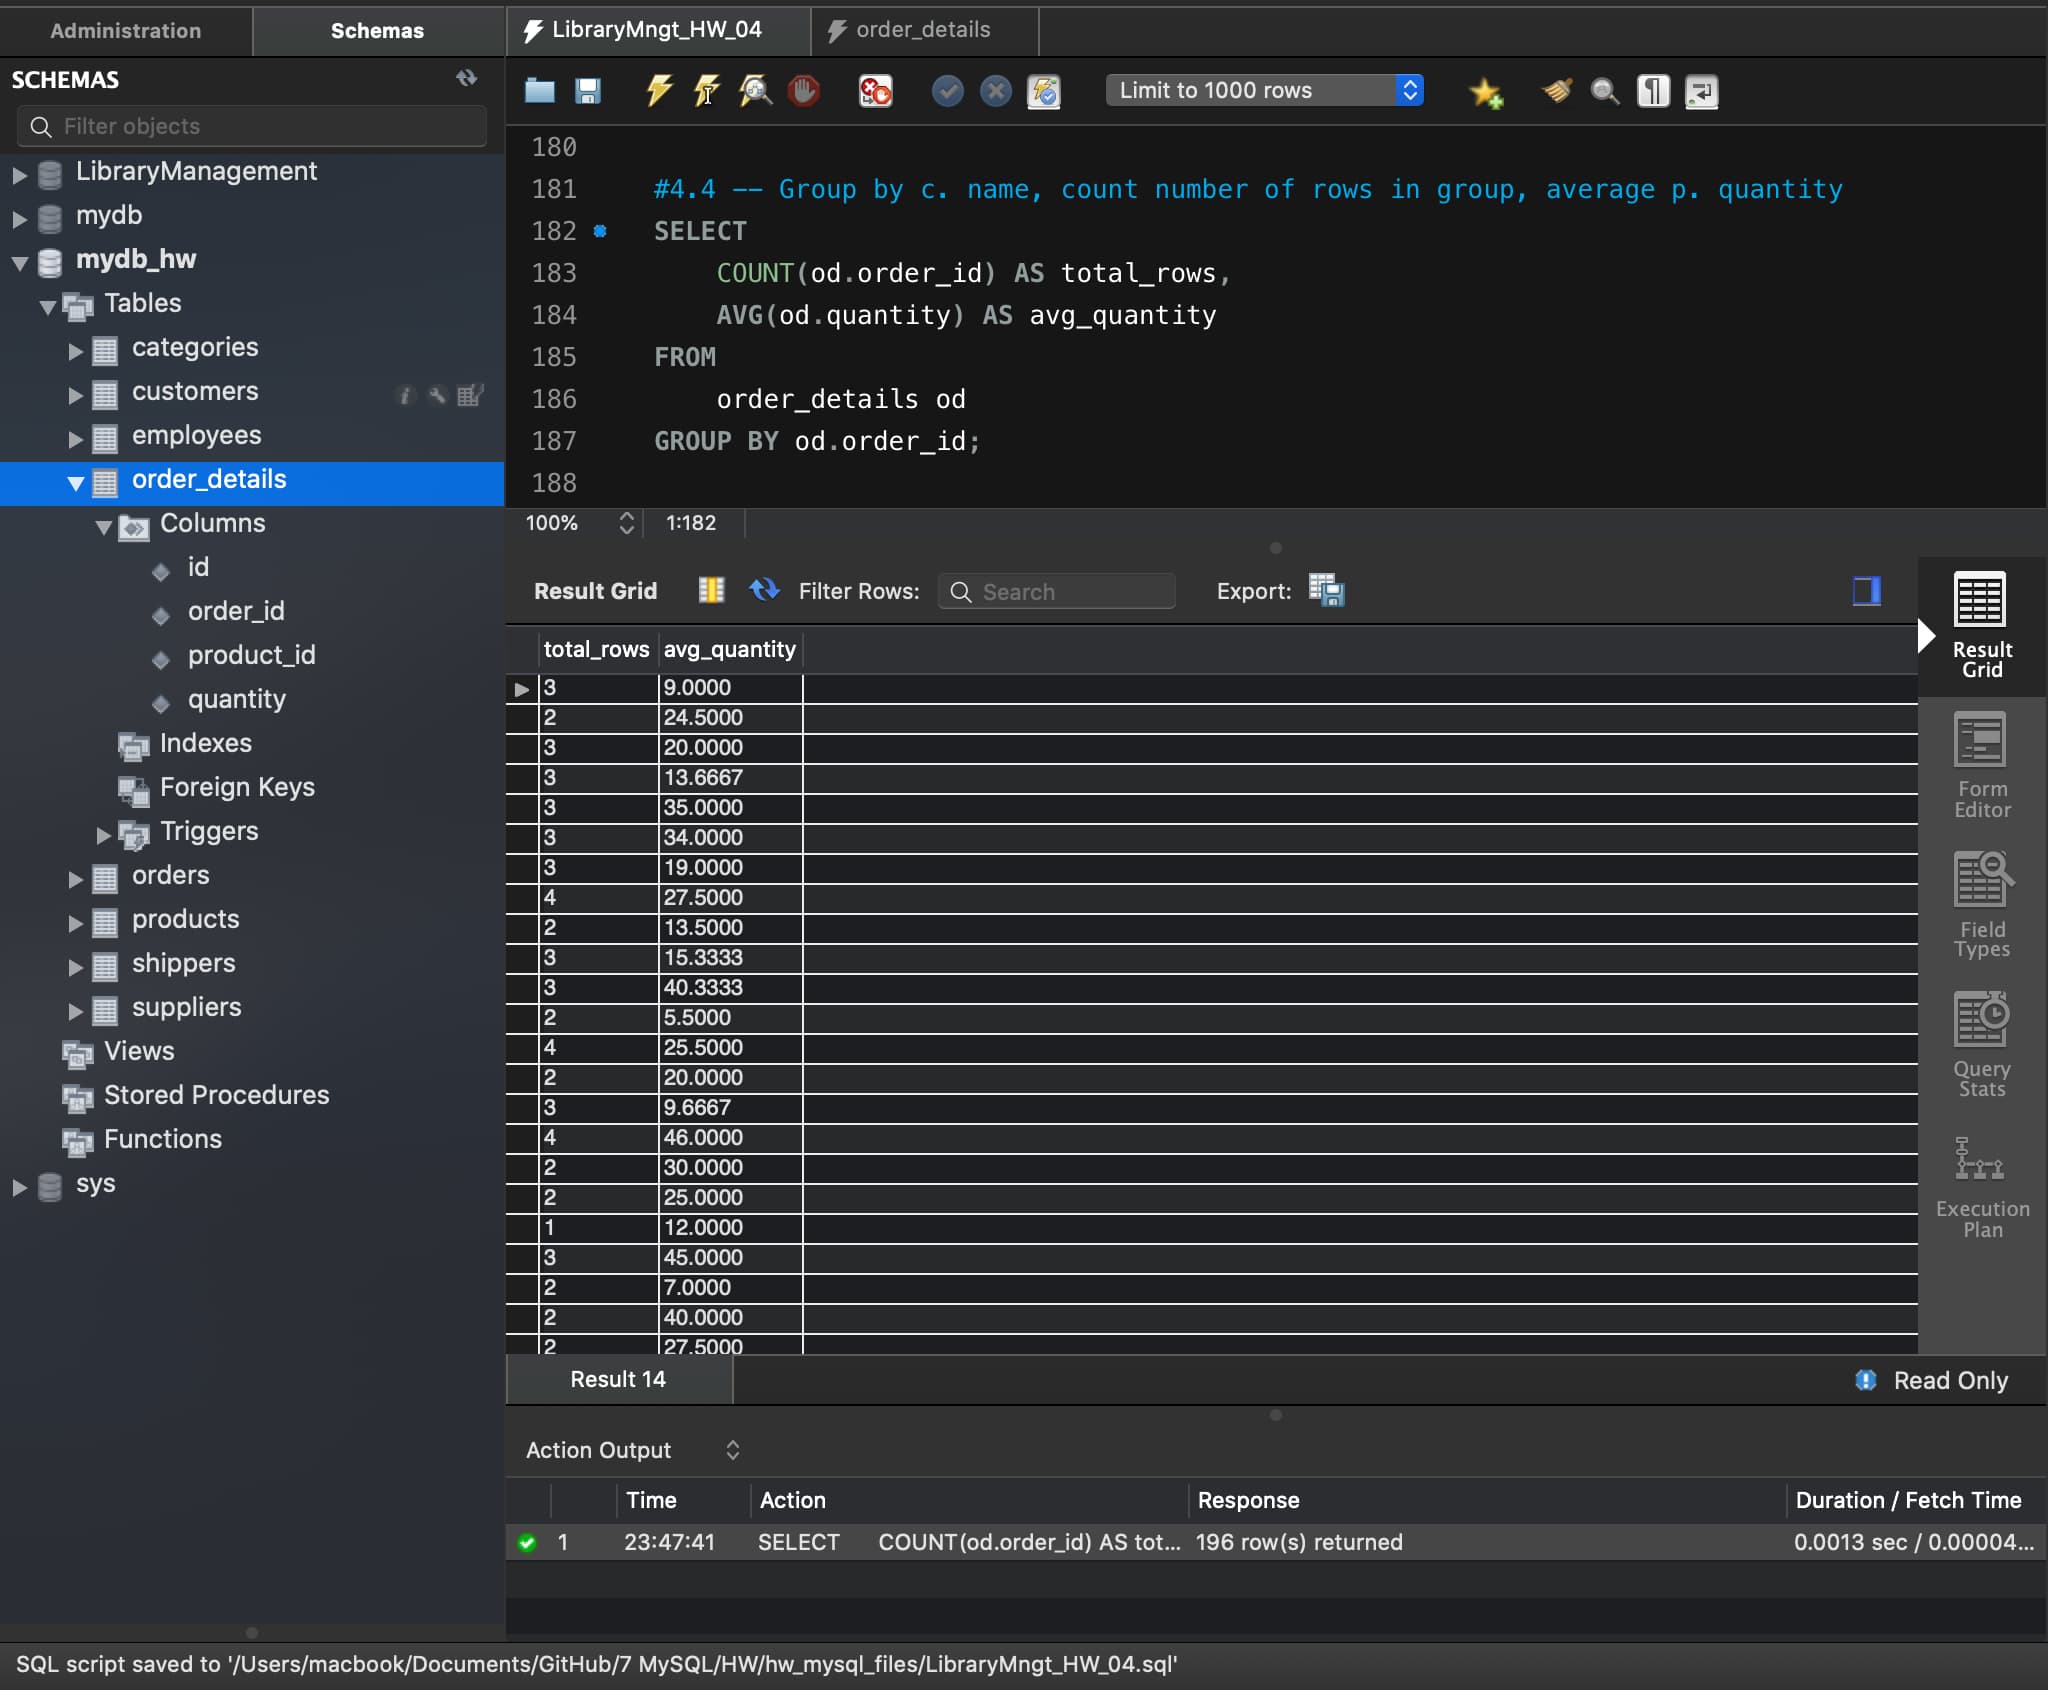Switch to the Form Editor view
Screen dimensions: 2048x1690
point(1981,767)
